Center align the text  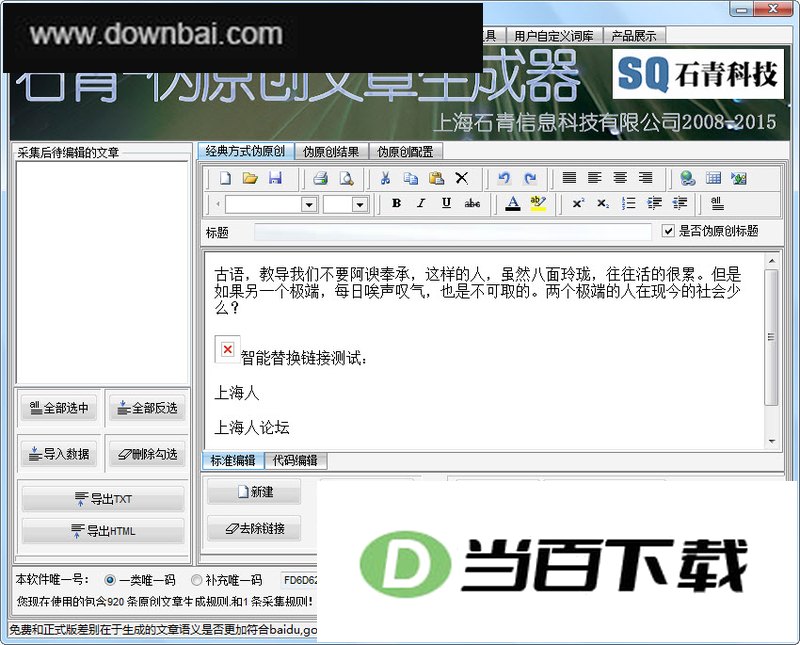[x=620, y=178]
